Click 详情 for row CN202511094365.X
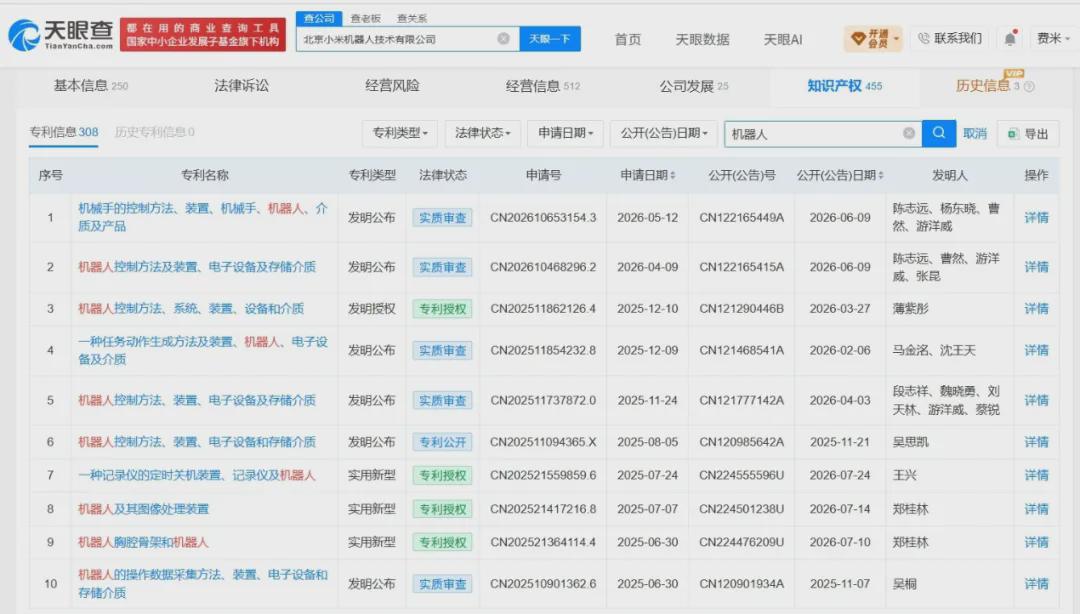 click(x=1036, y=442)
